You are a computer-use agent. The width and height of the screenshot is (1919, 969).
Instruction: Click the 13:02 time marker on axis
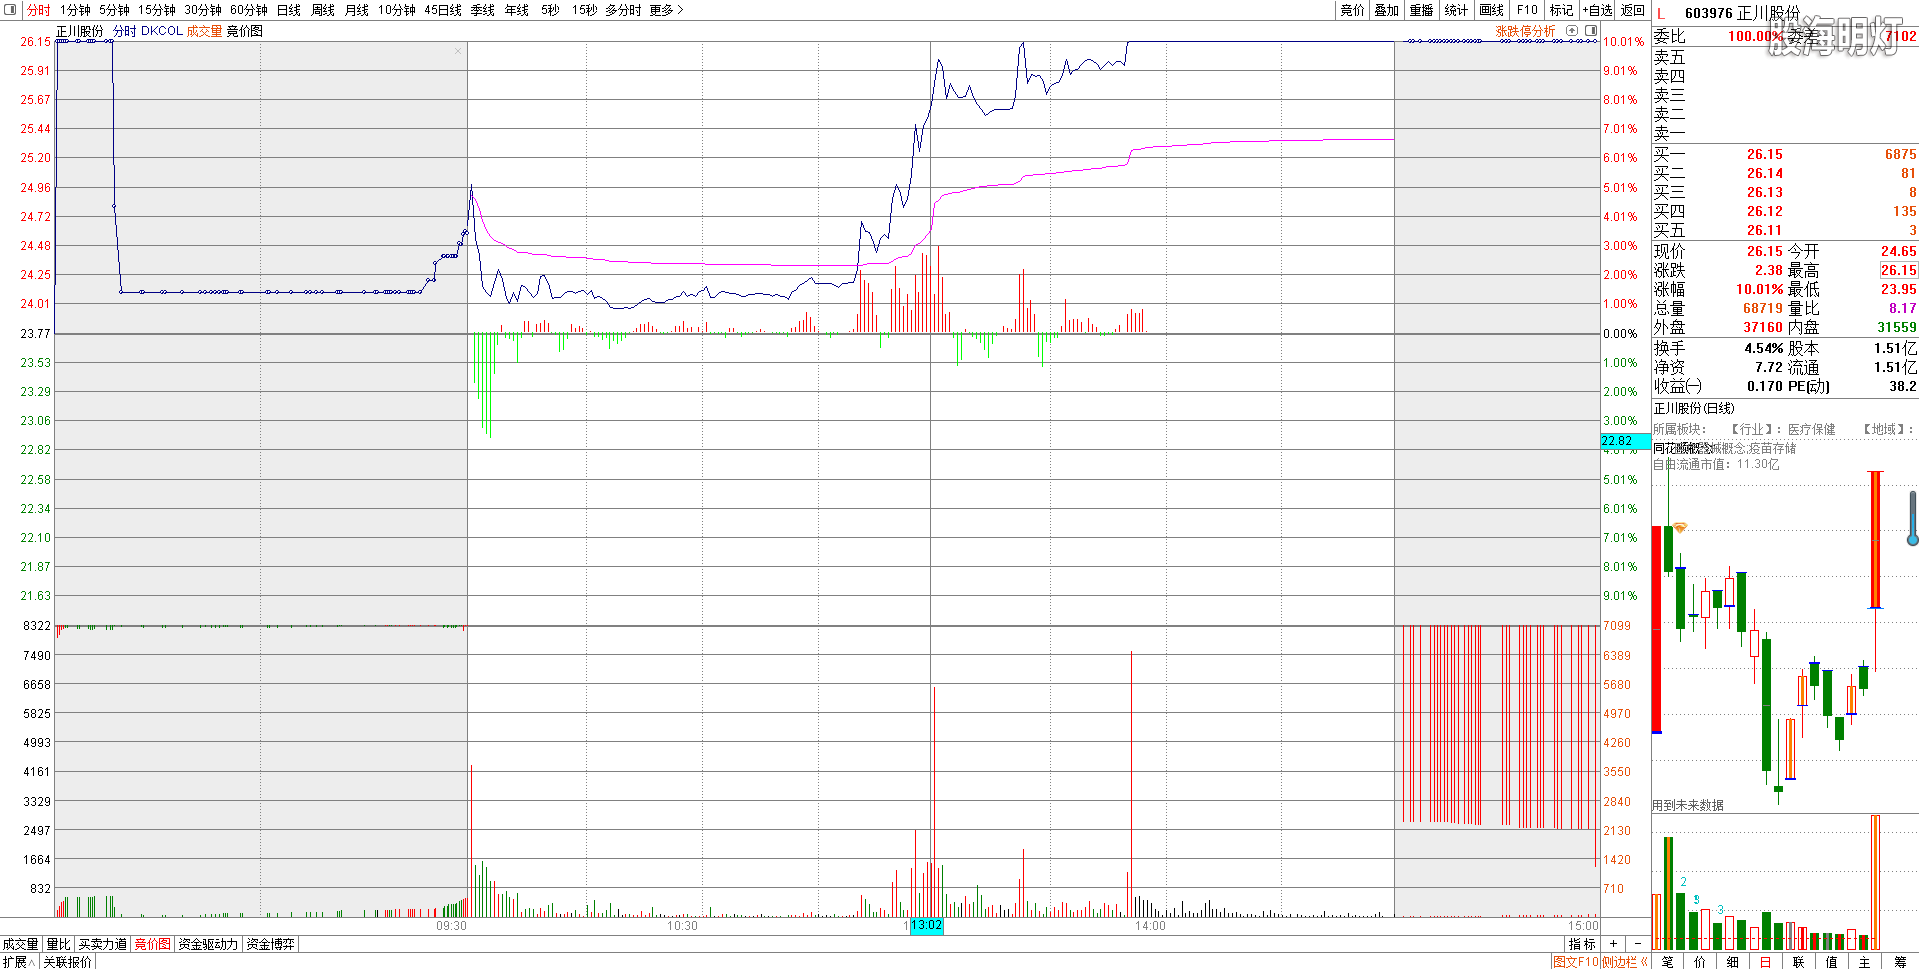coord(926,926)
